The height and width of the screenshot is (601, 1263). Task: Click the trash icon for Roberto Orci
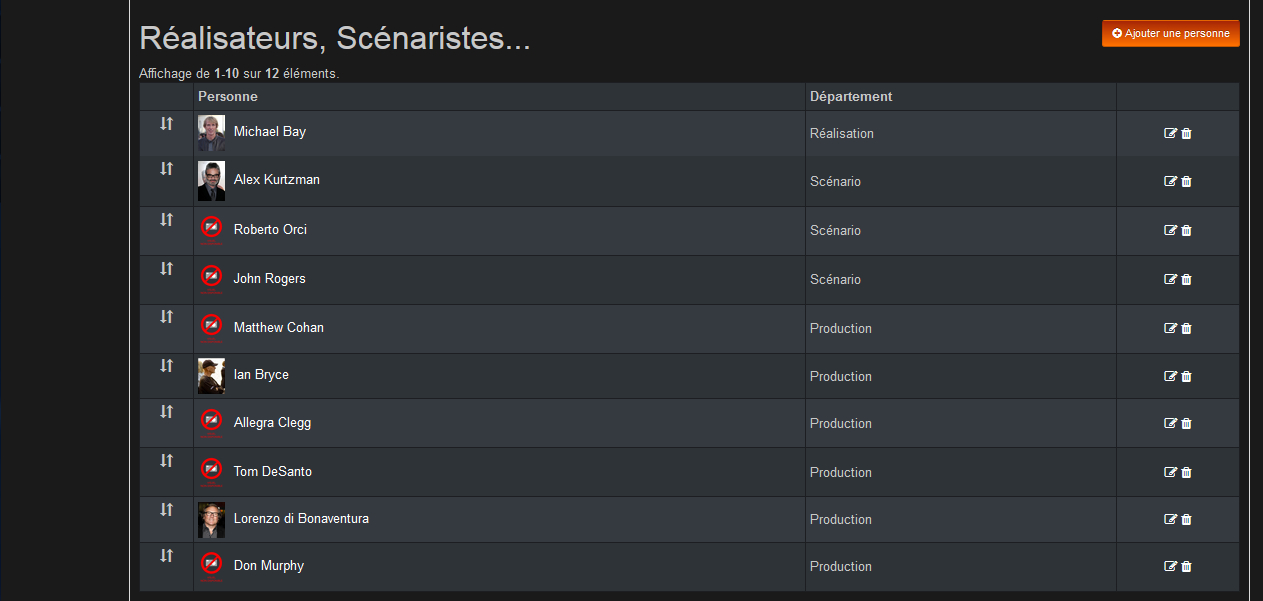click(x=1186, y=231)
